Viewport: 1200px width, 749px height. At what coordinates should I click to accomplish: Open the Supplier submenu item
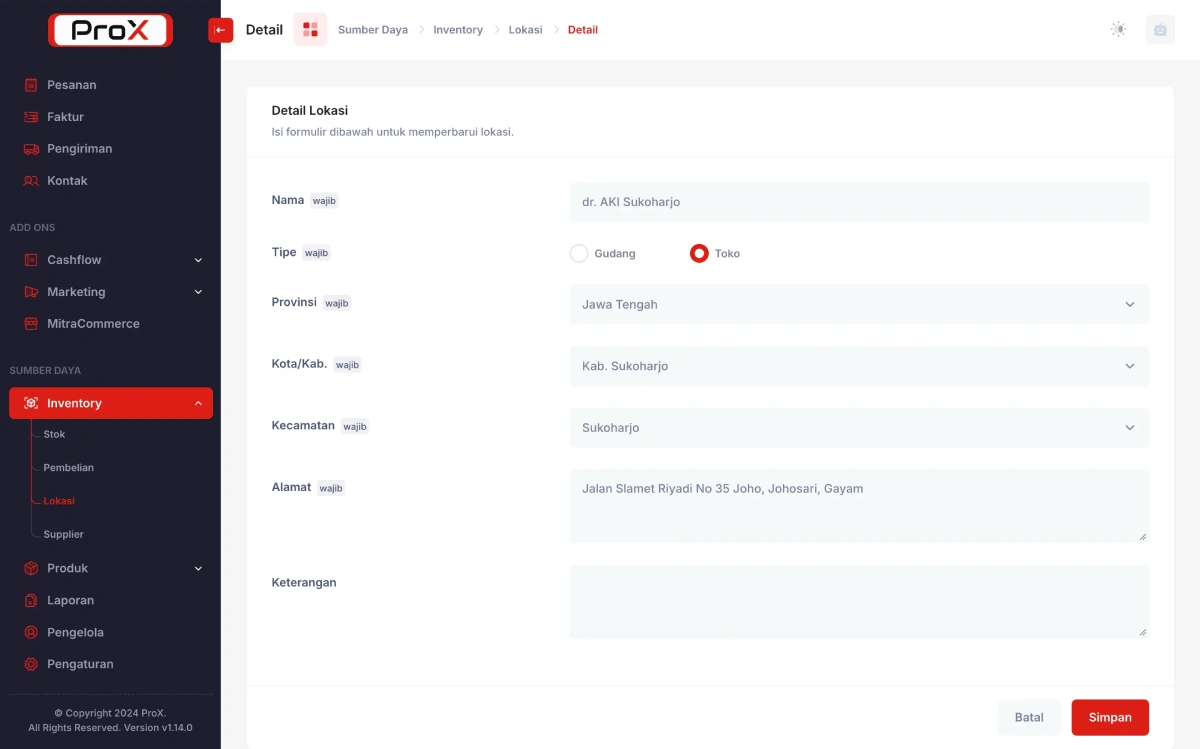(x=63, y=534)
